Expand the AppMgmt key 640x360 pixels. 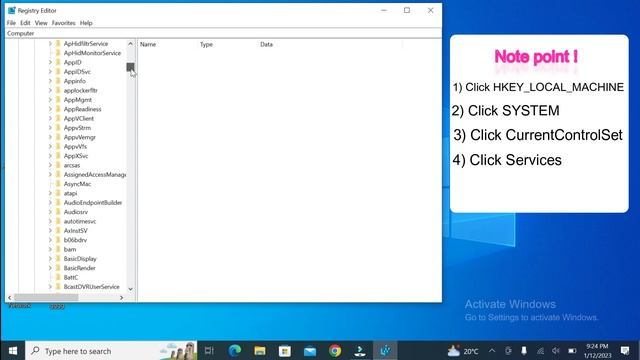(x=50, y=100)
